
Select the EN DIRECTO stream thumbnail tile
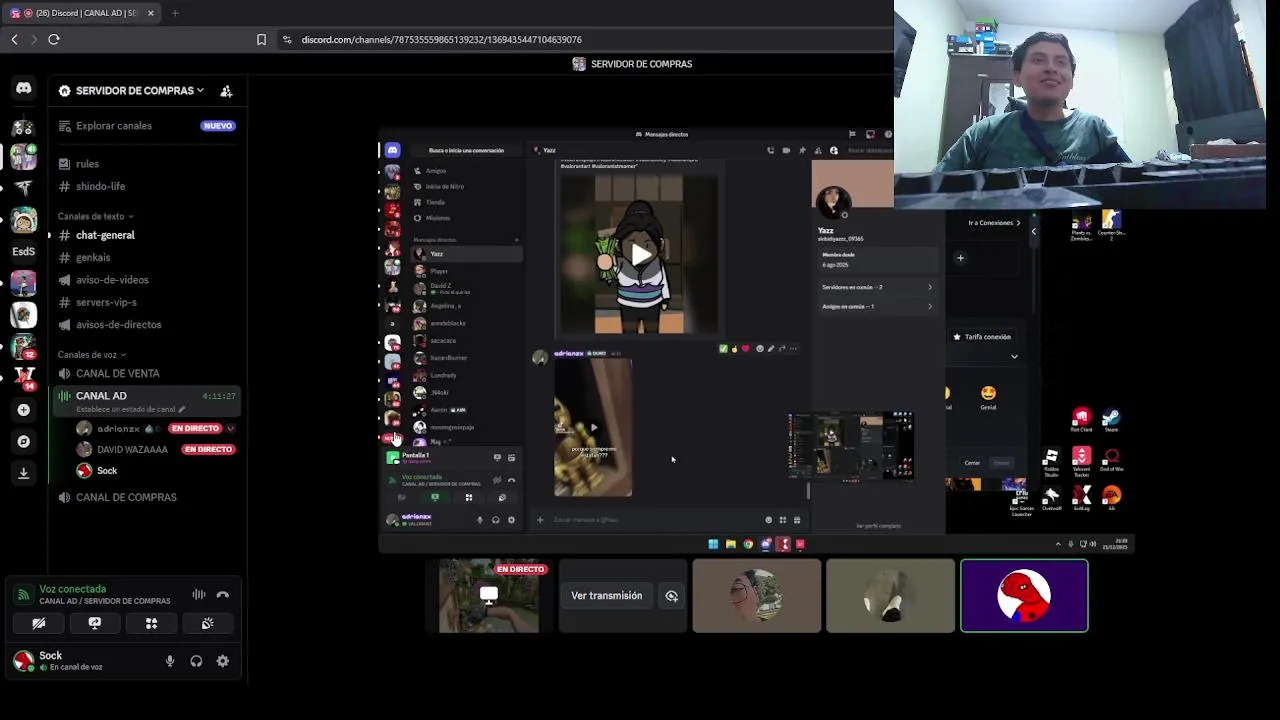coord(489,596)
